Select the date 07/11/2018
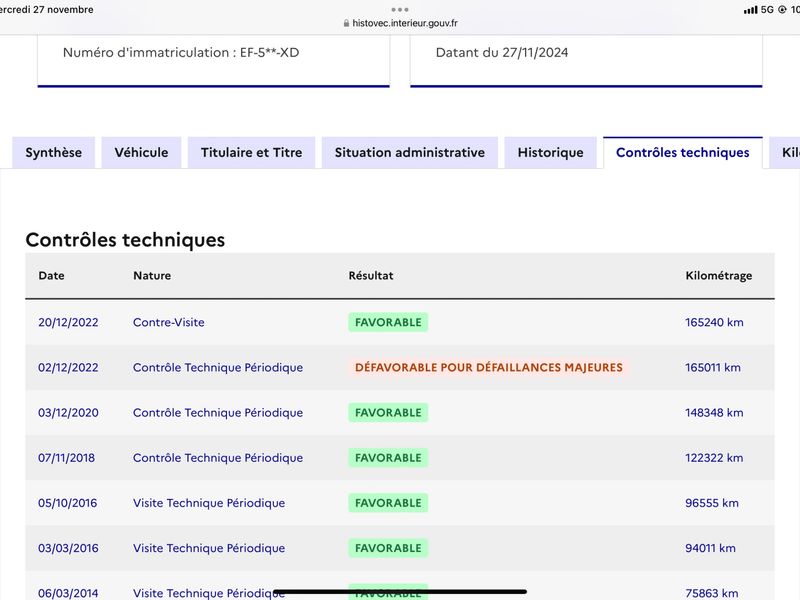 [x=66, y=458]
